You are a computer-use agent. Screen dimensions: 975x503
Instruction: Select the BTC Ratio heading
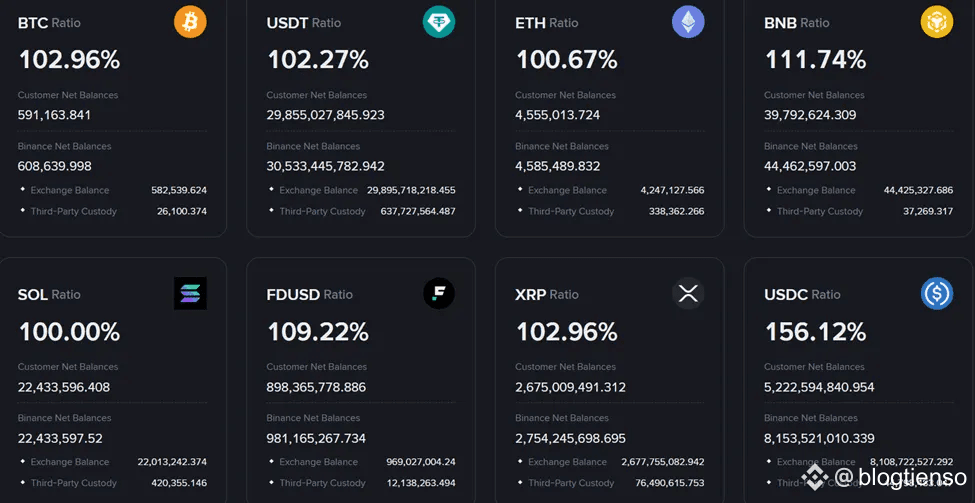(x=49, y=23)
